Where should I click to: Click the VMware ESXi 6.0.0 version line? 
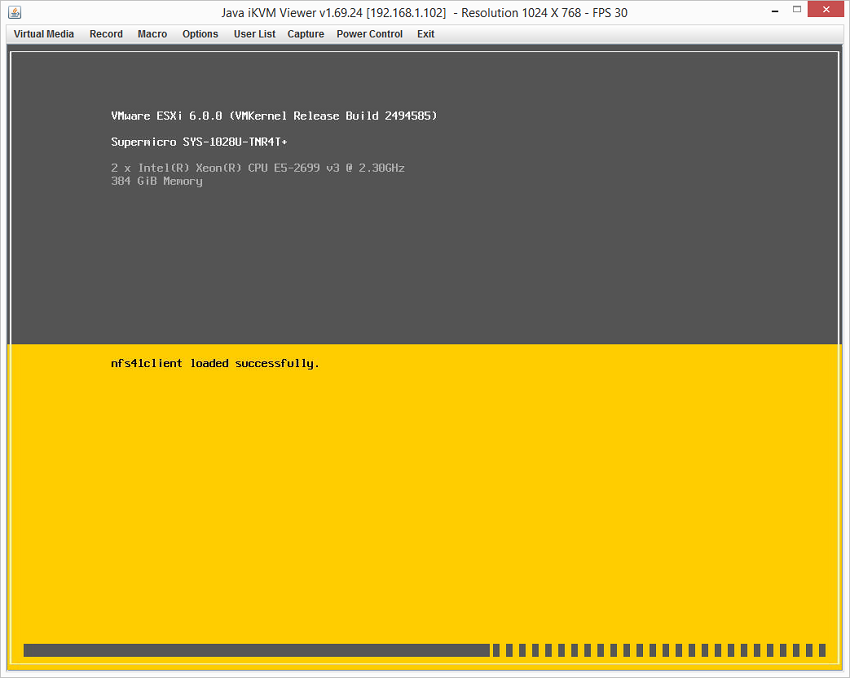[x=274, y=116]
